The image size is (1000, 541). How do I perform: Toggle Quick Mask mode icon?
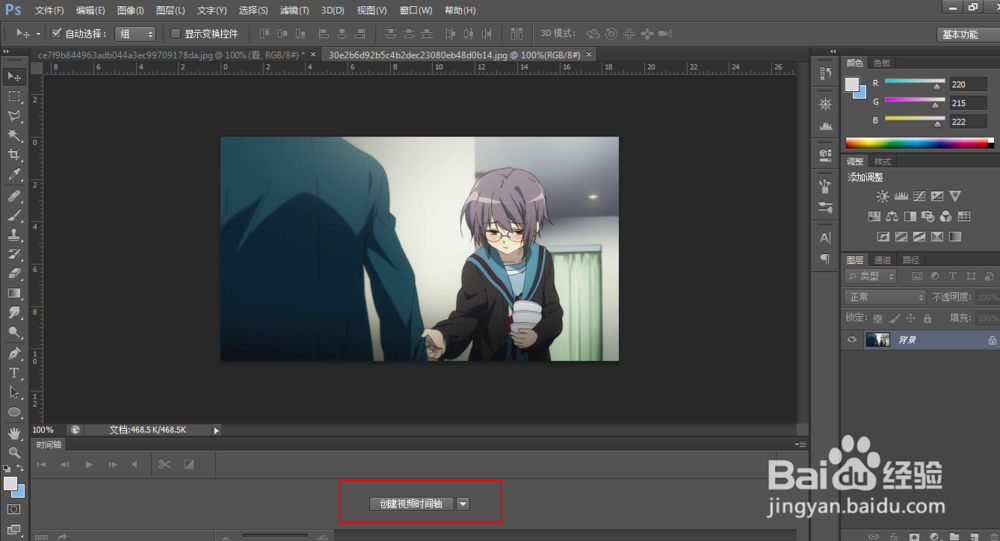pos(14,510)
